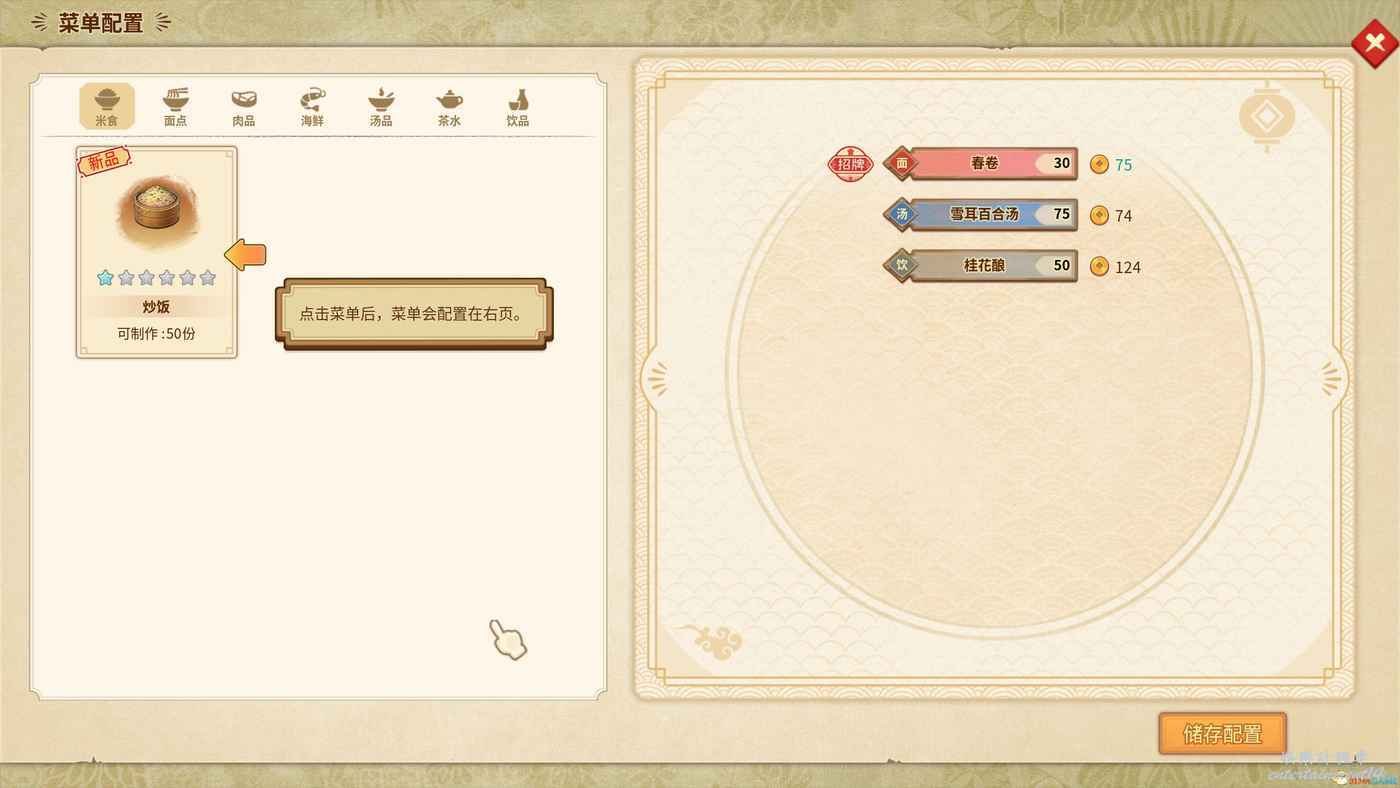This screenshot has height=788, width=1400.
Task: Open the 海鲜 seafood category
Action: coord(313,106)
